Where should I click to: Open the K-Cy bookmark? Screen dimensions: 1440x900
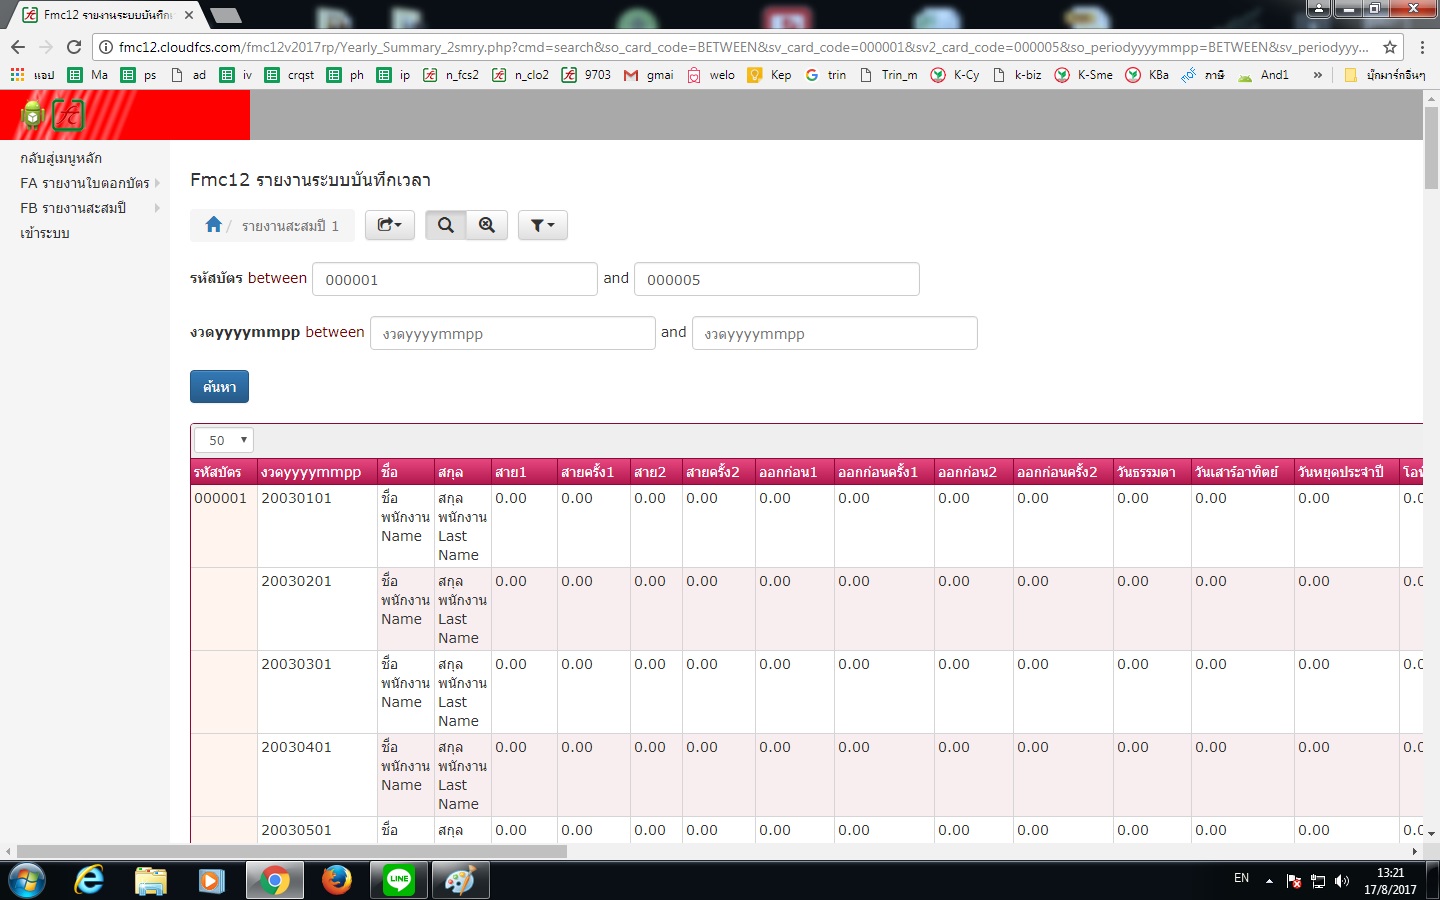click(x=955, y=75)
